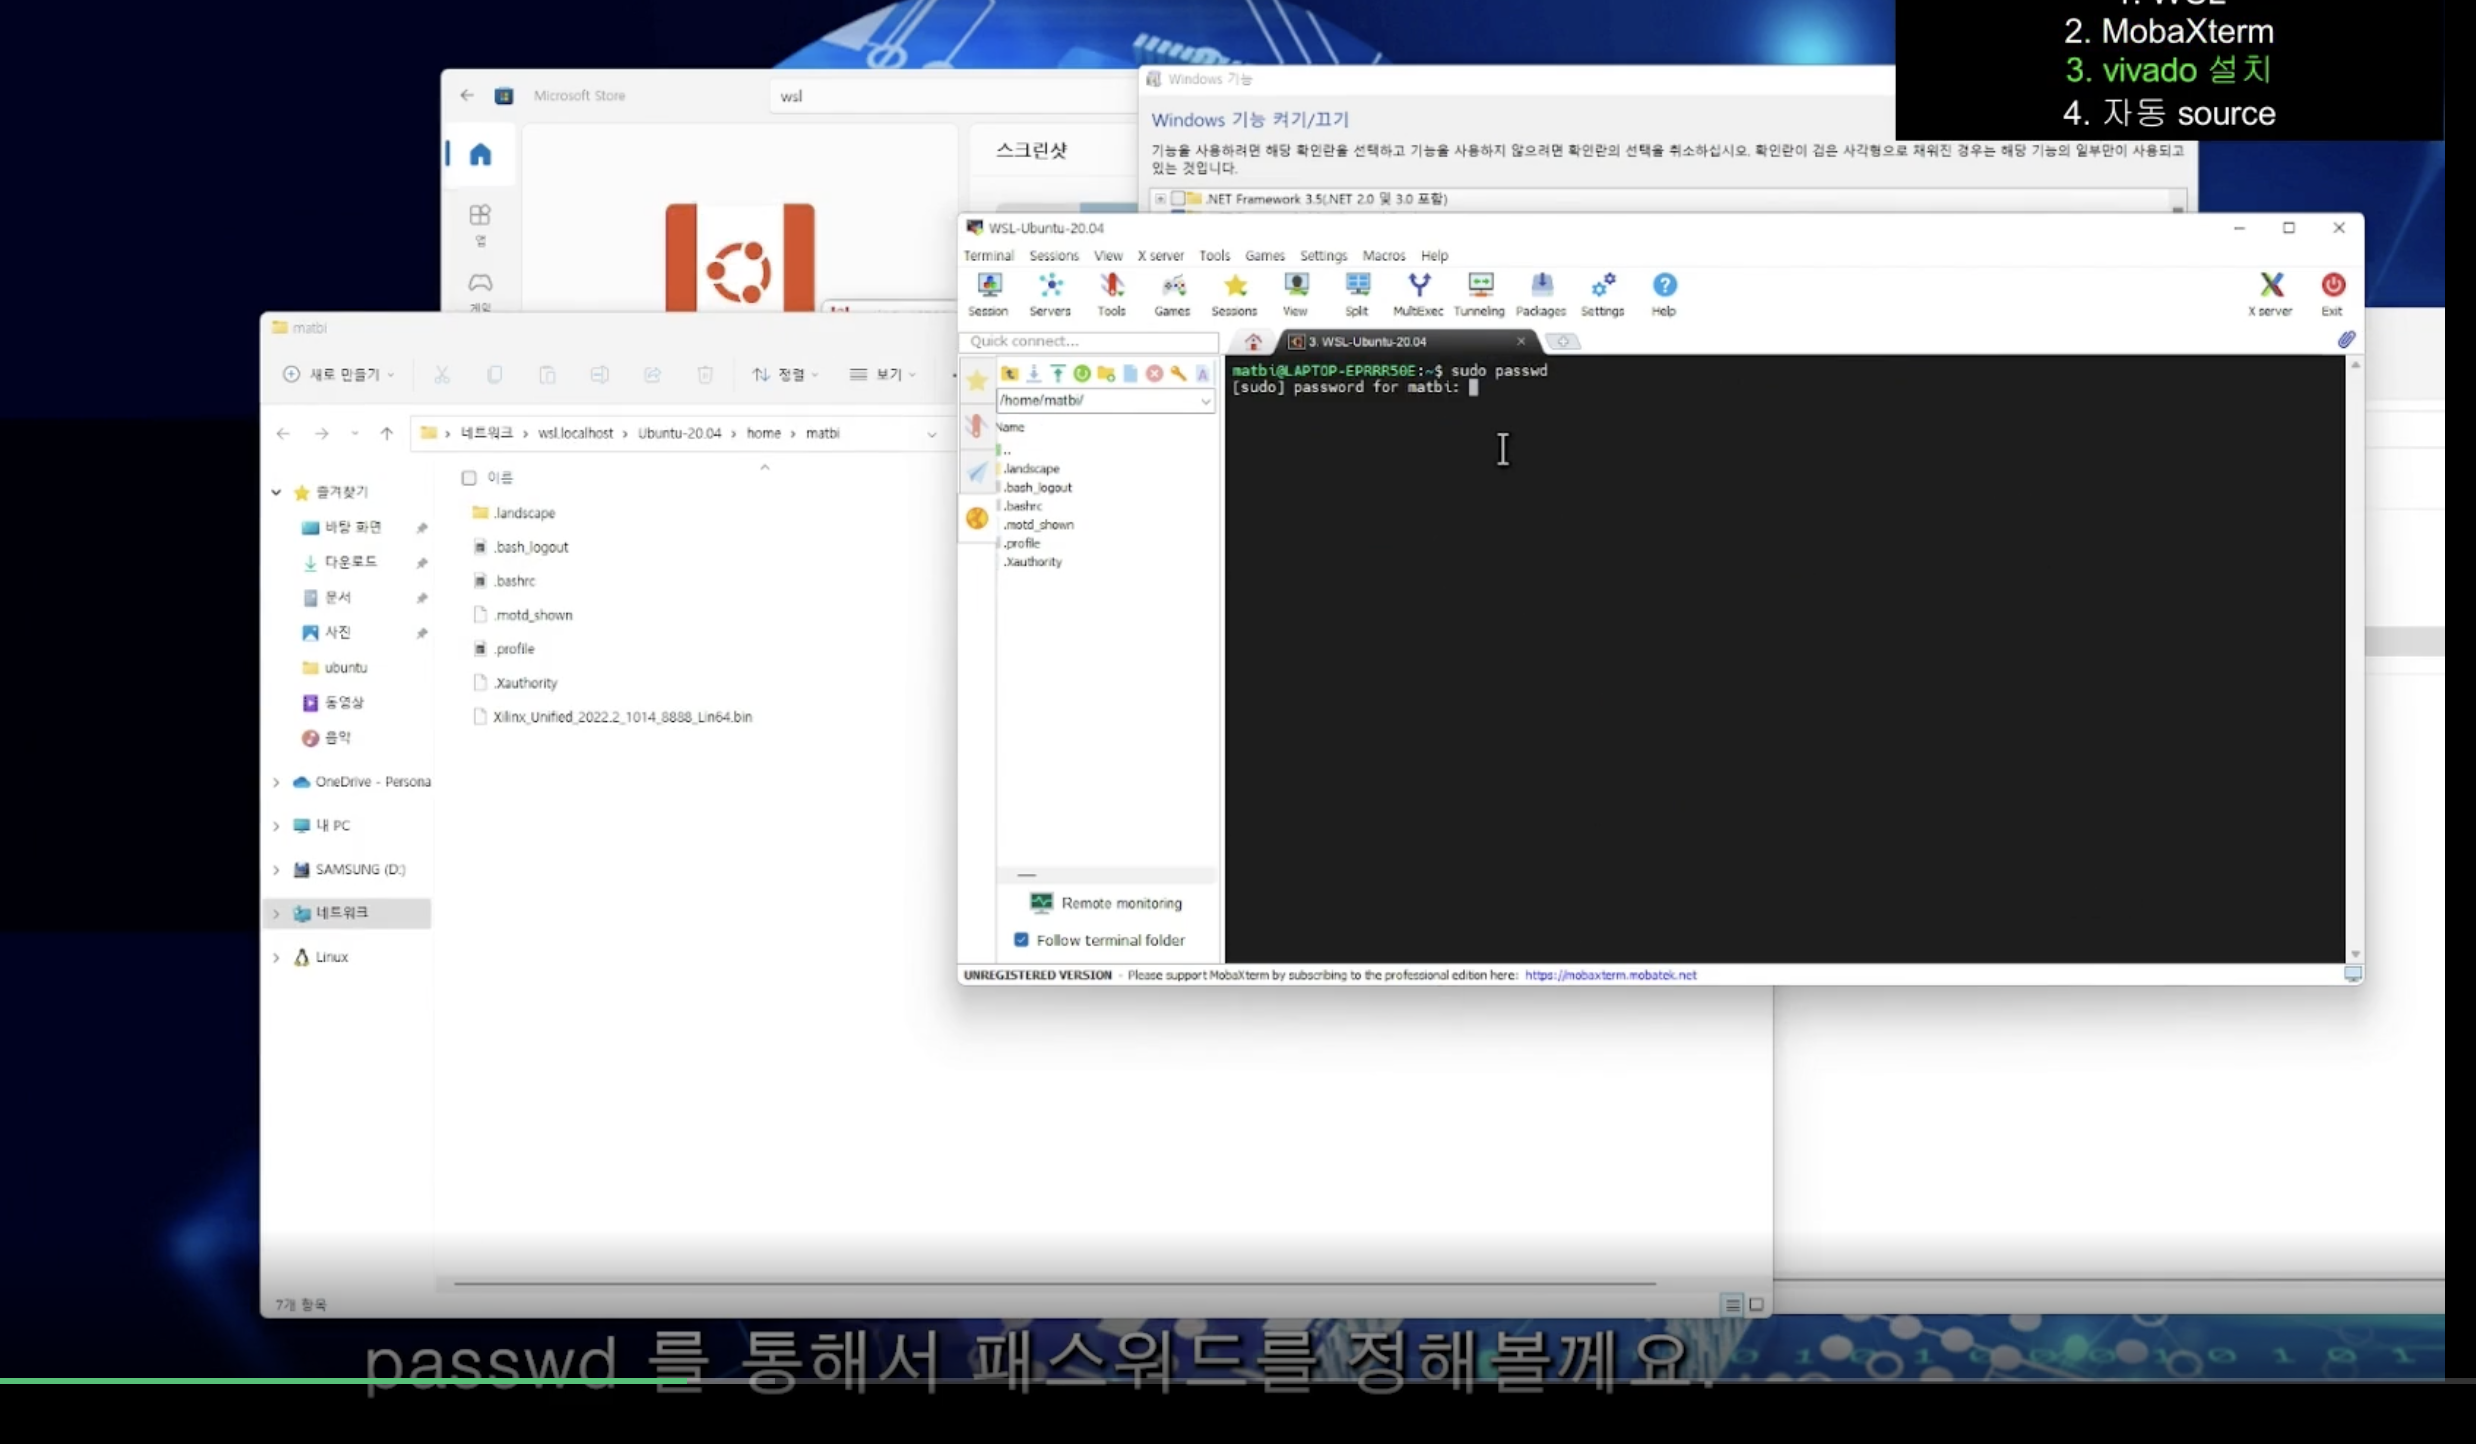Open the Macros paper plane sidebar tab
The image size is (2476, 1444).
977,472
